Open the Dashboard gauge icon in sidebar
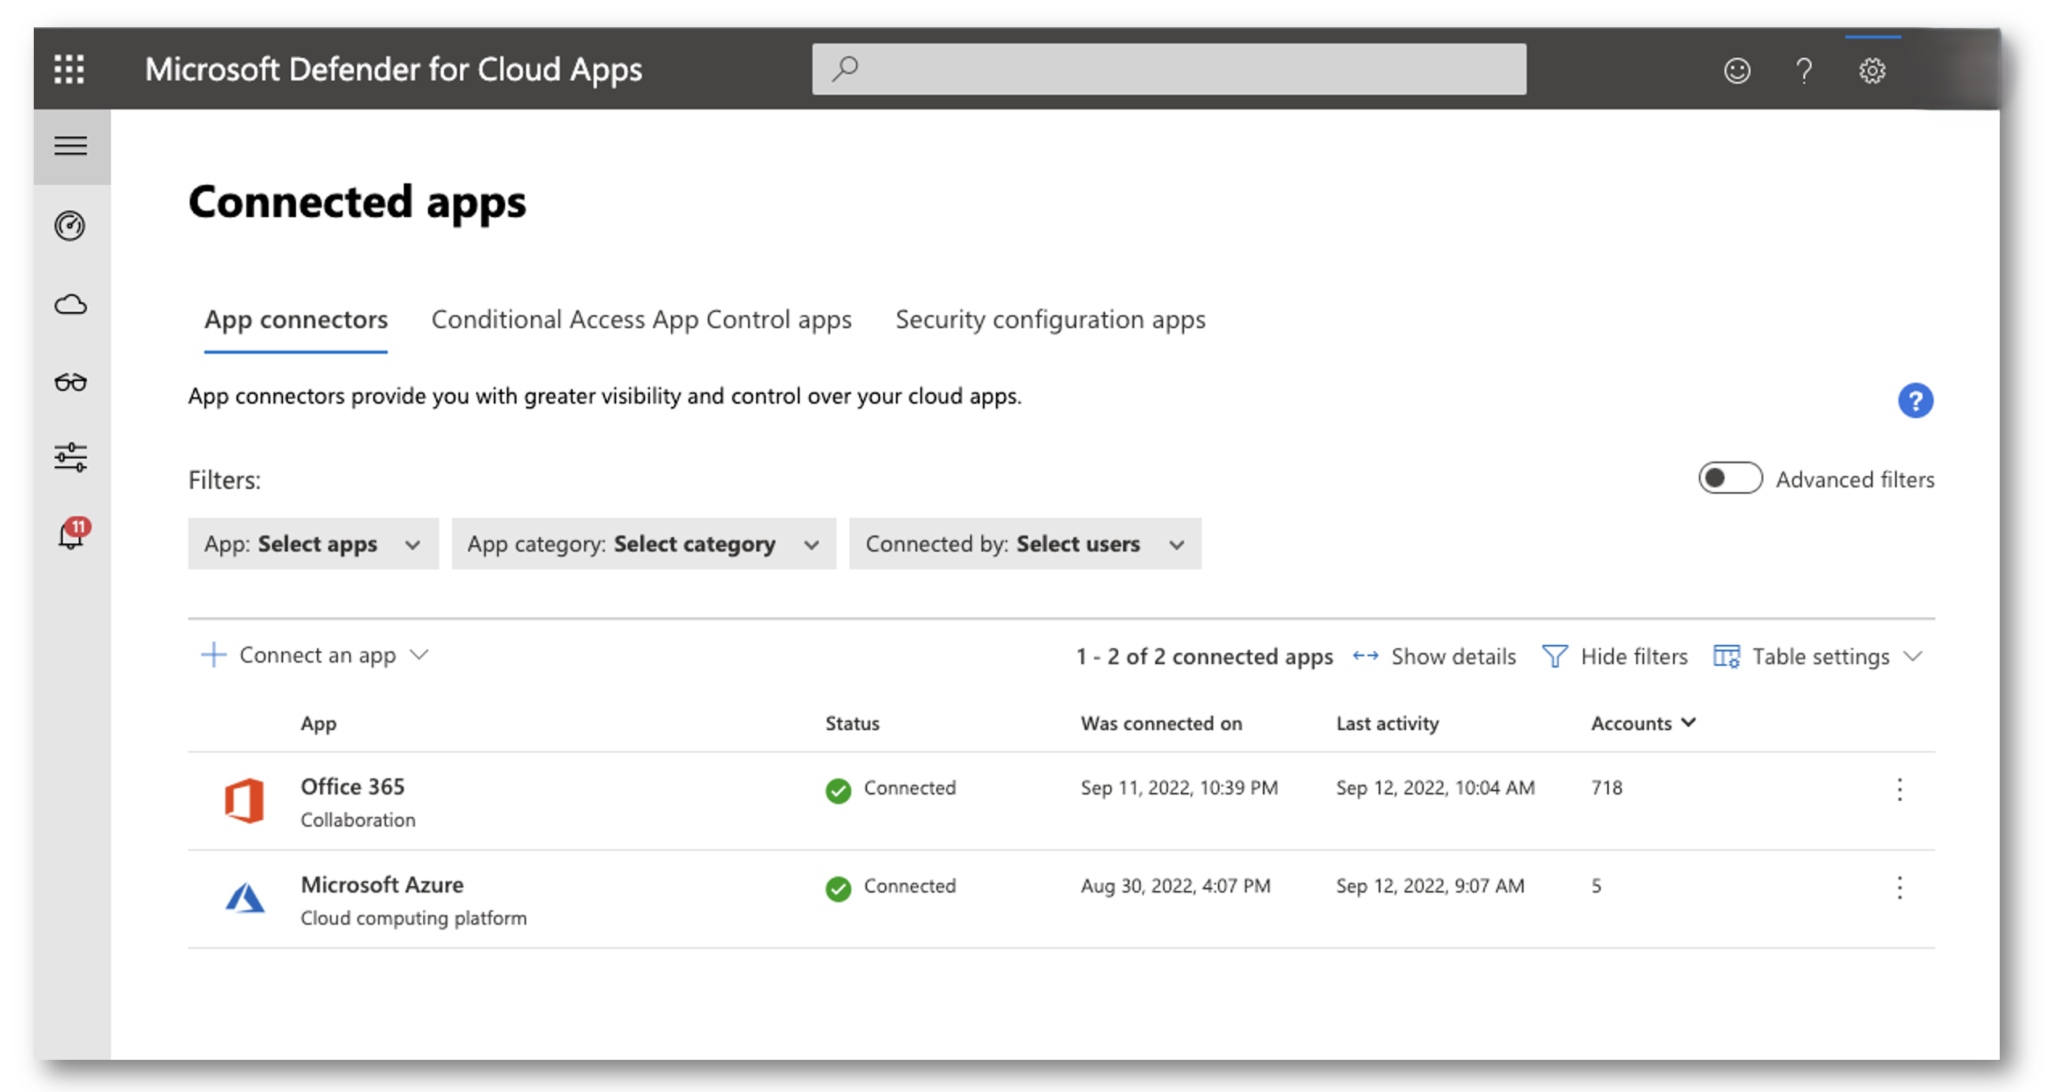Viewport: 2048px width, 1092px height. point(70,226)
